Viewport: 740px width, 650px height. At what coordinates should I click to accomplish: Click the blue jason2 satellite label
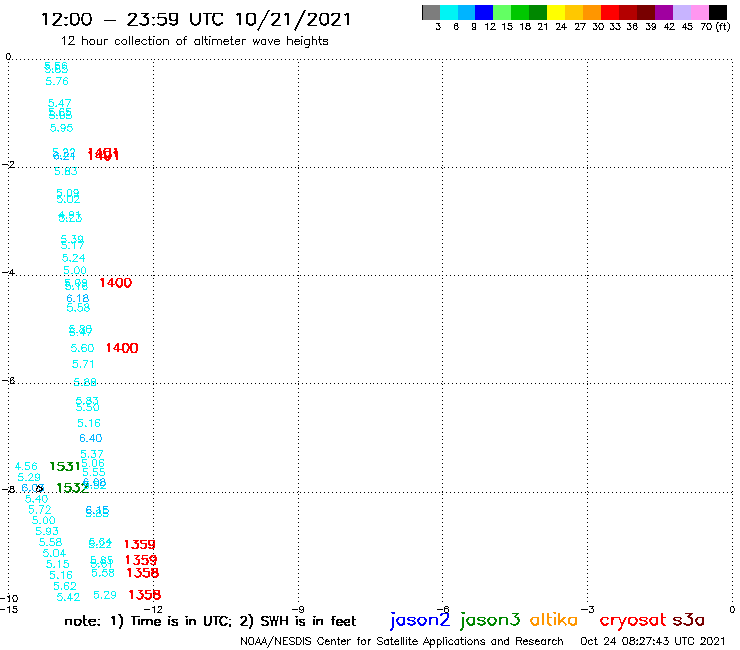[x=420, y=620]
